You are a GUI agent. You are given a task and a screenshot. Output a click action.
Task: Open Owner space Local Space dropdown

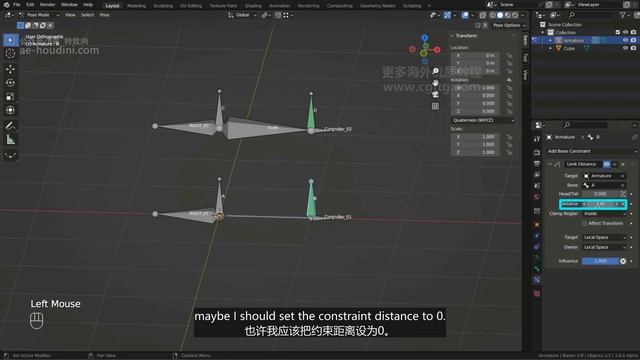(604, 247)
